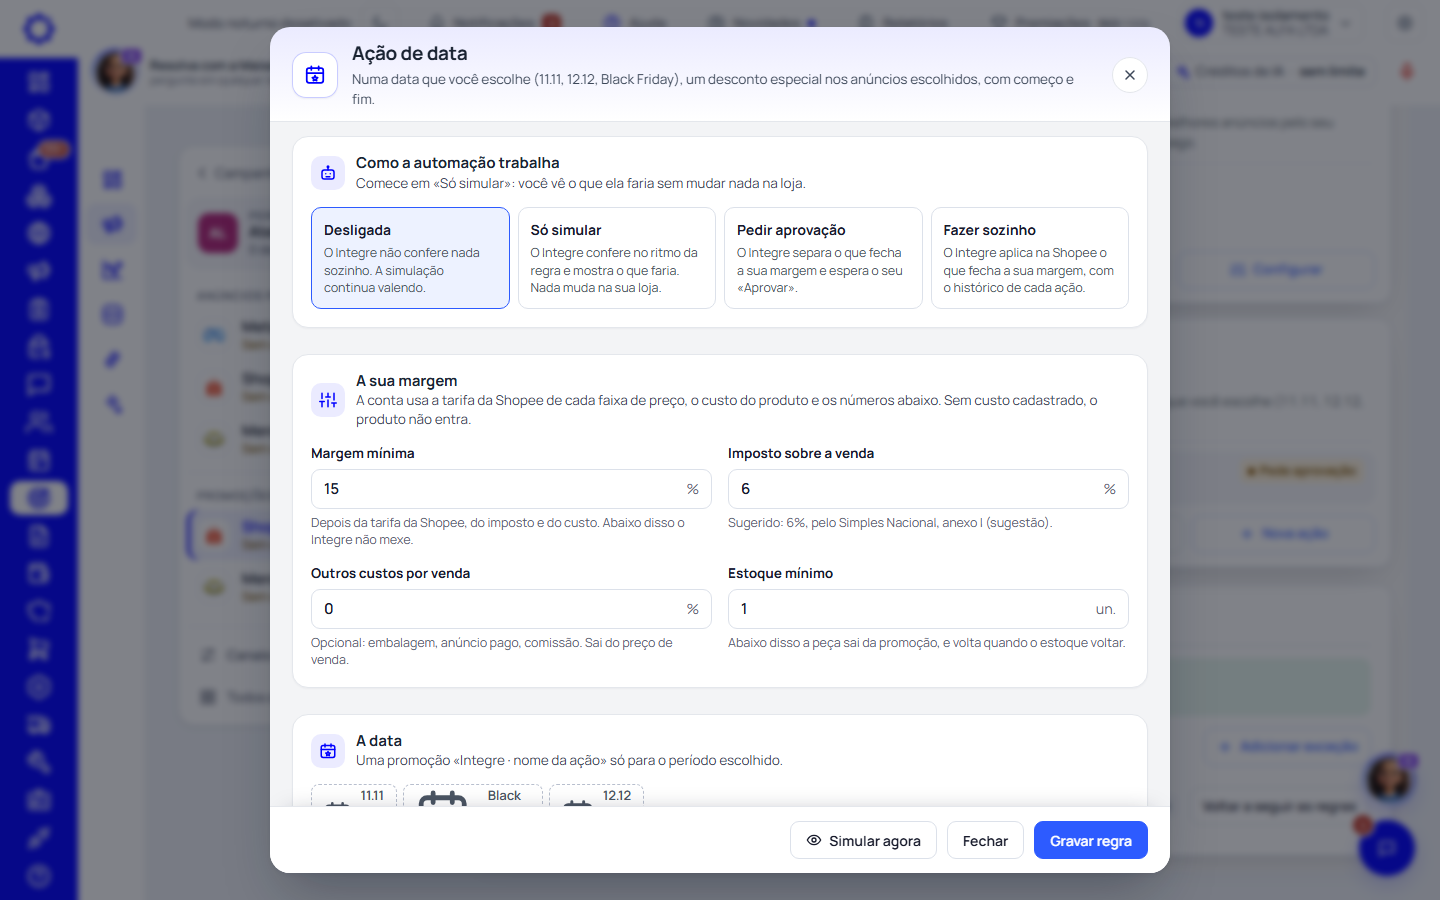
Task: Close the Ação de data dialog with X
Action: click(x=1129, y=75)
